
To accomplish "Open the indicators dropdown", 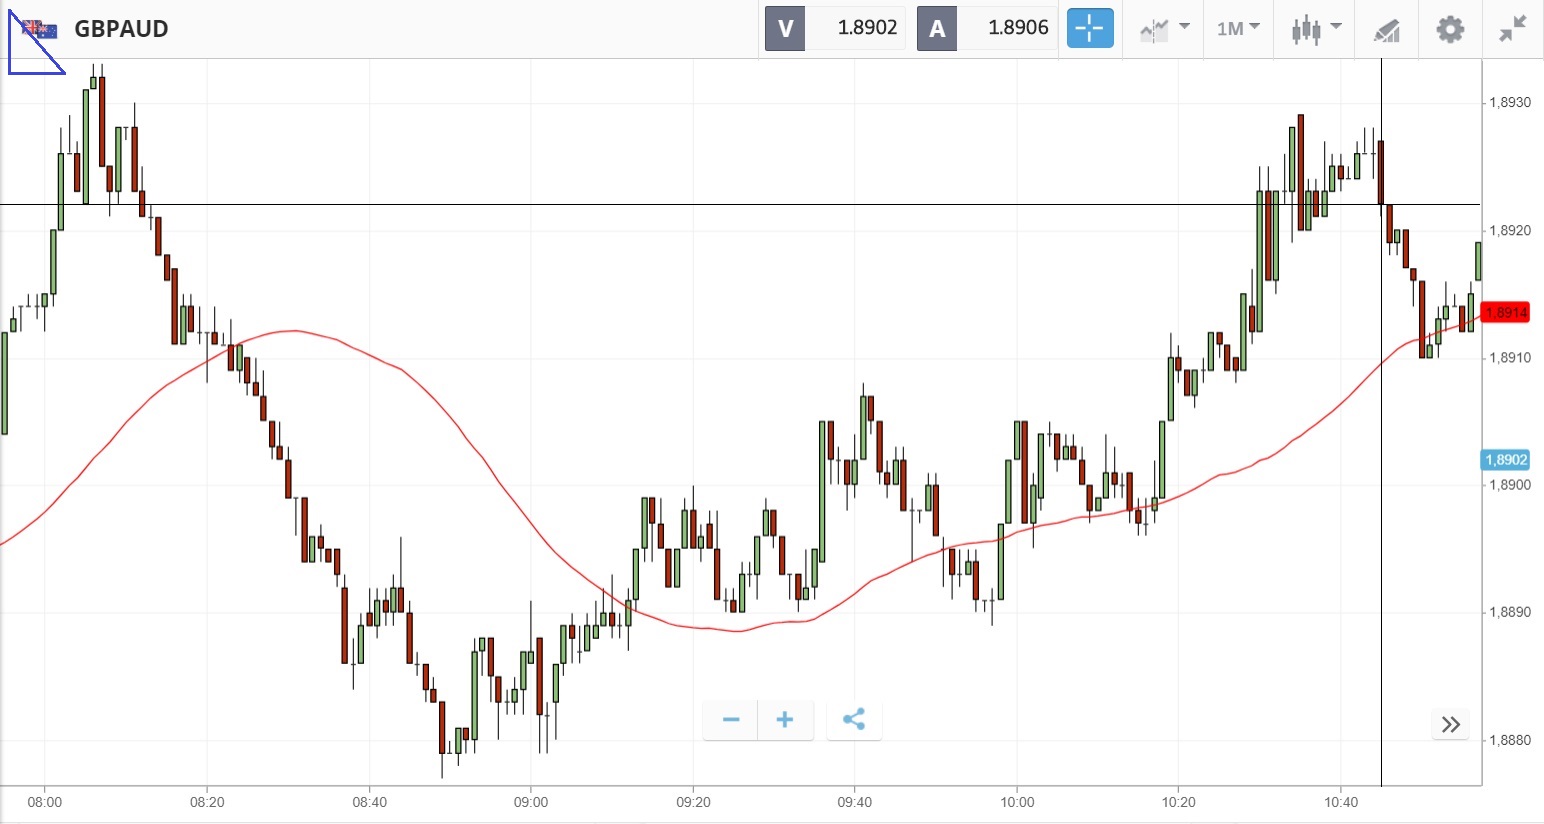I will [1164, 29].
